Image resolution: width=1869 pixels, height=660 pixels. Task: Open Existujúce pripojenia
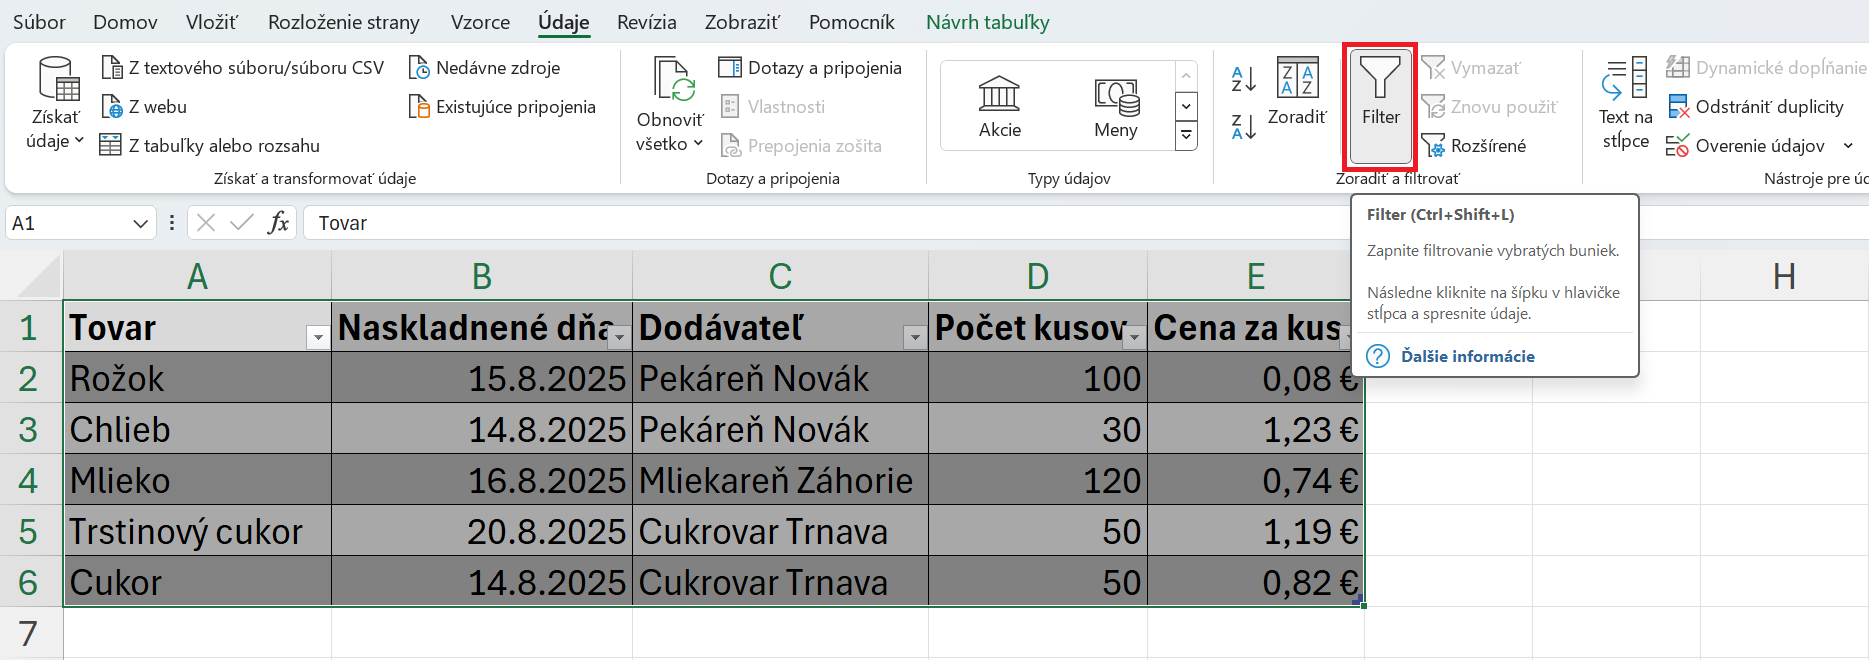pyautogui.click(x=502, y=107)
